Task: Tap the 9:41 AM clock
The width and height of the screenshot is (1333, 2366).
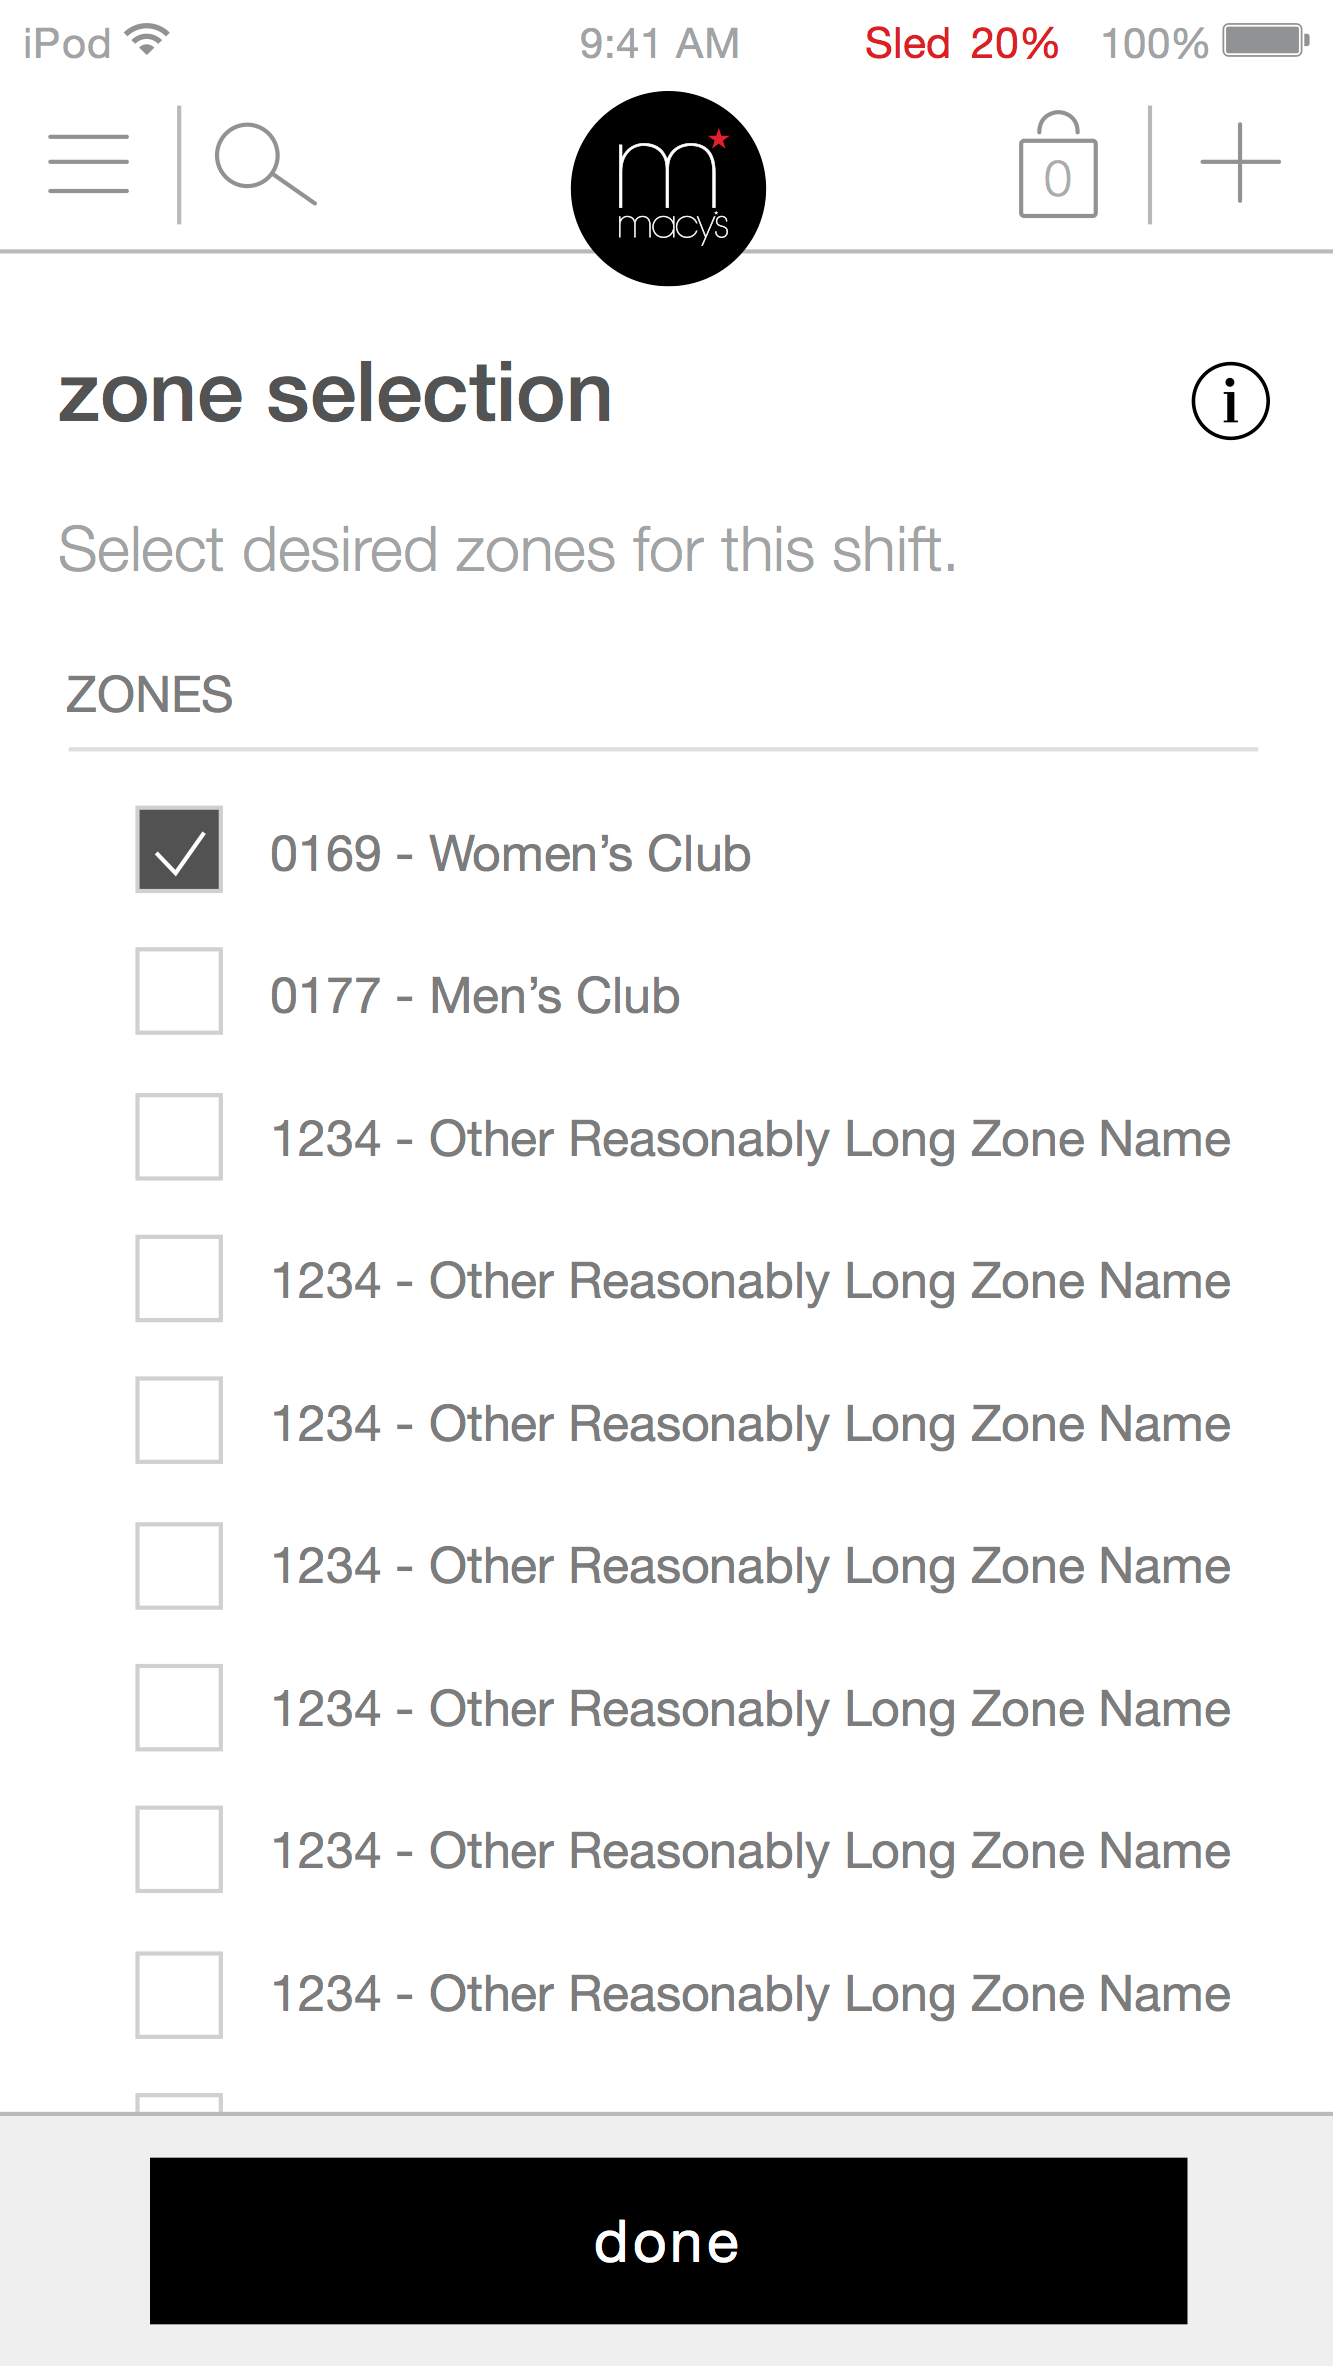Action: 659,44
